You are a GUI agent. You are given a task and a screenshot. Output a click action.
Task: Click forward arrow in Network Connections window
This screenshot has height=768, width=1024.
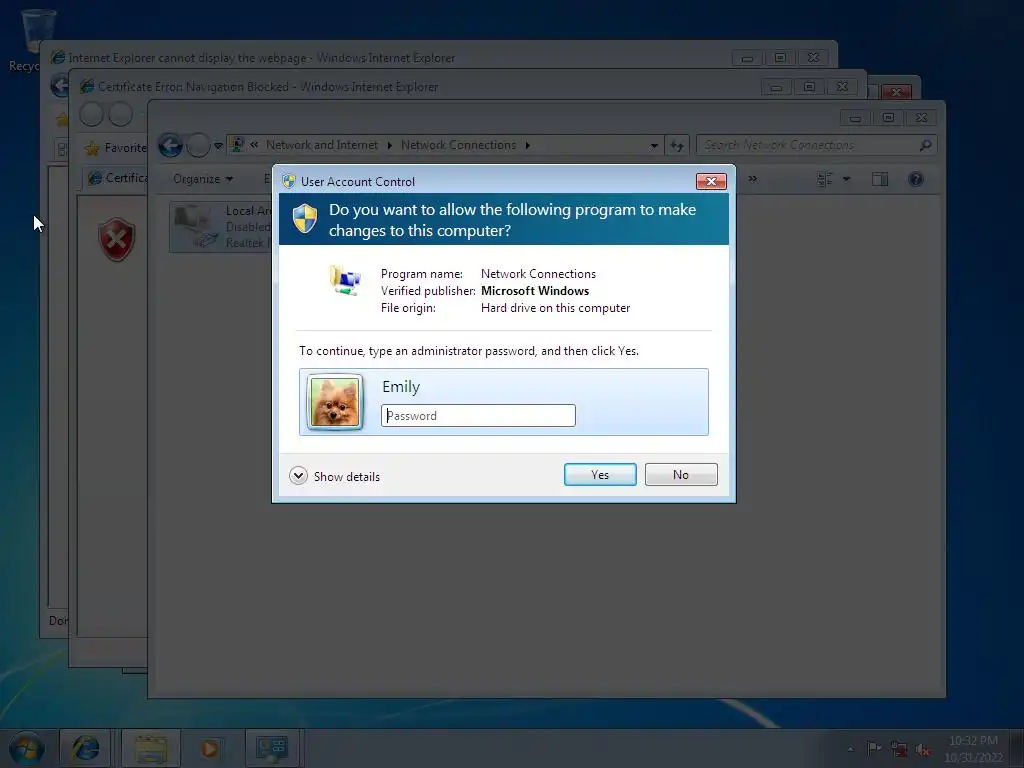pyautogui.click(x=198, y=145)
